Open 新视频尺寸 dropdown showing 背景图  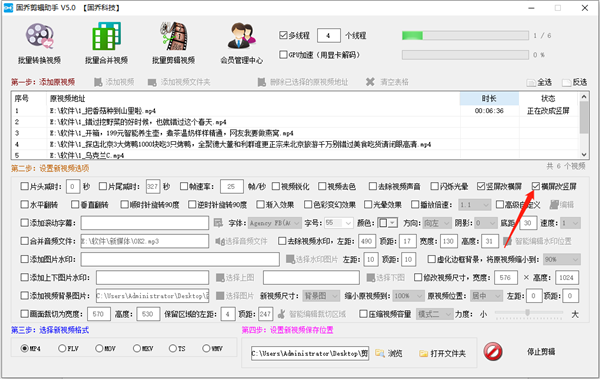point(321,296)
